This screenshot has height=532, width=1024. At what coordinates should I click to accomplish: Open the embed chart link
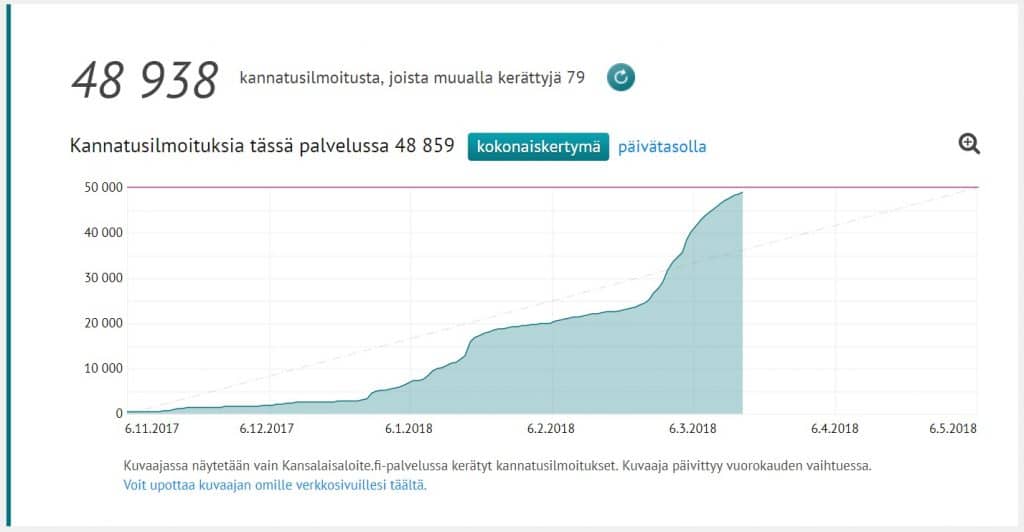point(275,486)
